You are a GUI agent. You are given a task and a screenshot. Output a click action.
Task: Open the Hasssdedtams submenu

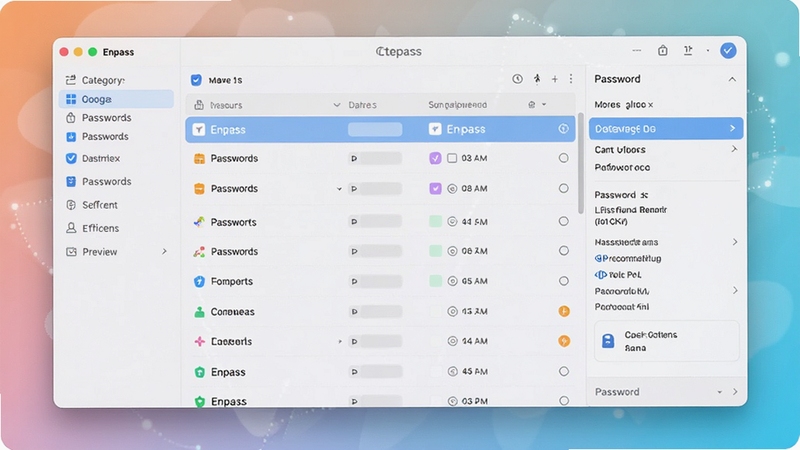[x=666, y=242]
